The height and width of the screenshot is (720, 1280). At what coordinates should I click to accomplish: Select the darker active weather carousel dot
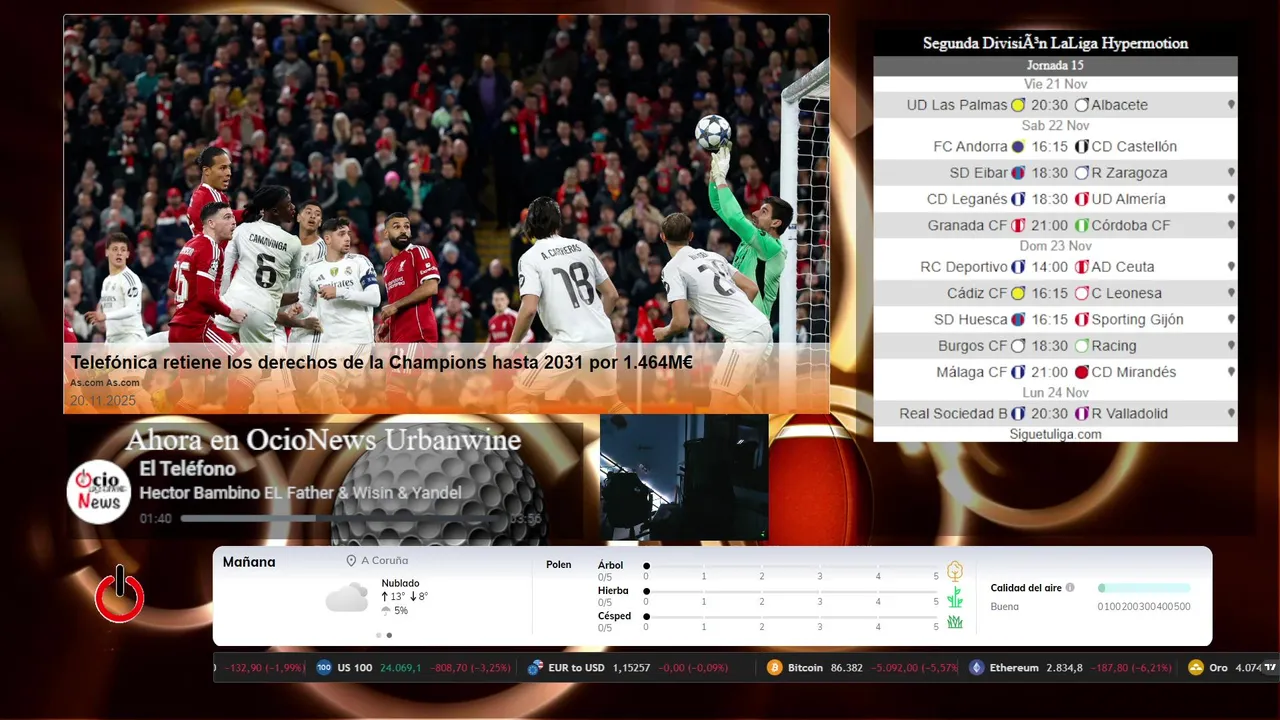click(389, 635)
